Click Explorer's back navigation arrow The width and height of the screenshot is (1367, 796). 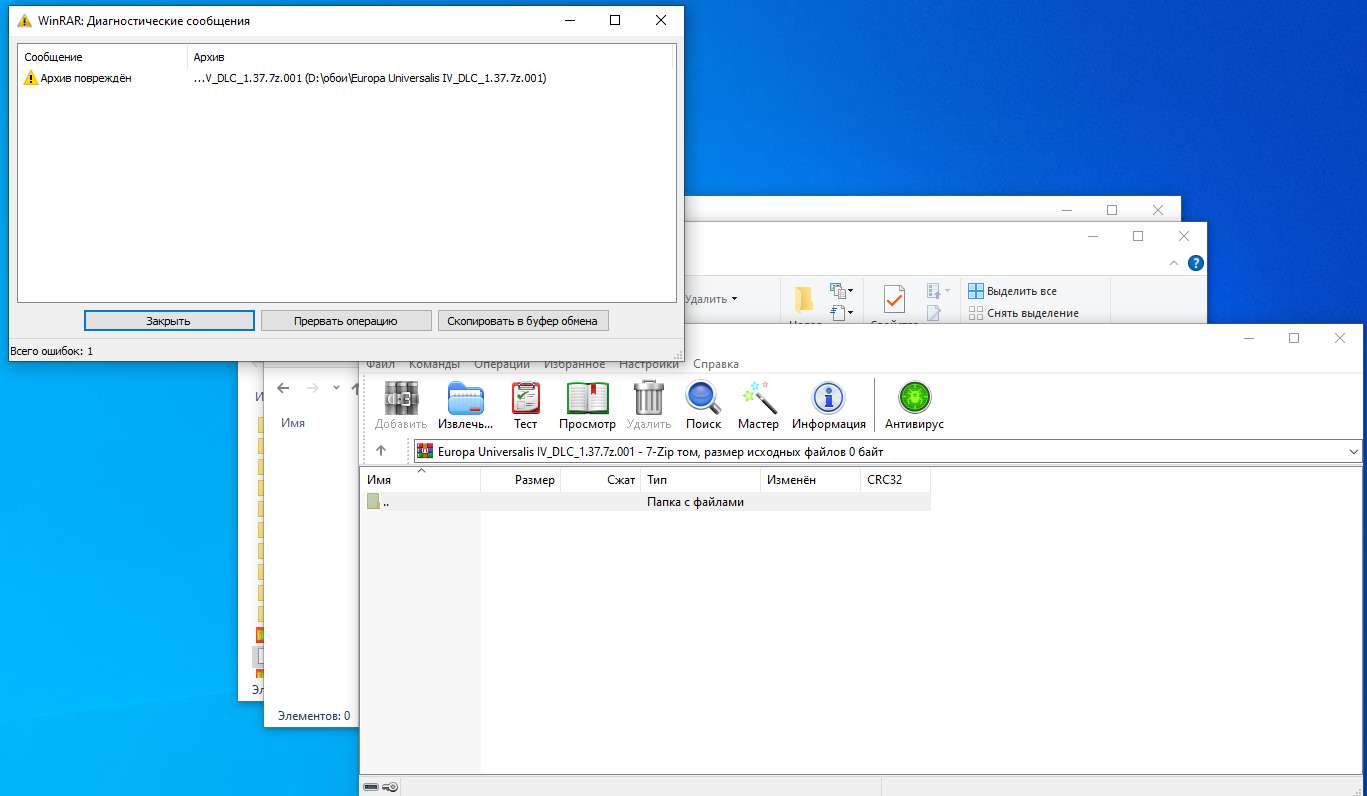(283, 388)
